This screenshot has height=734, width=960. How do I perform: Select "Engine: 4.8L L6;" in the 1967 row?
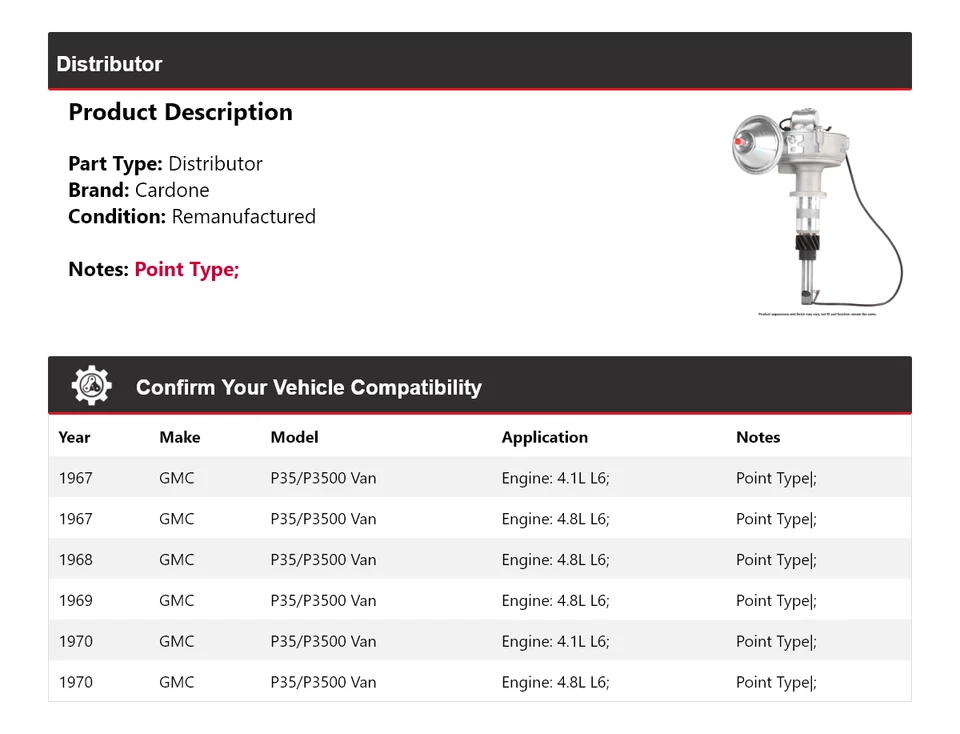(x=555, y=519)
